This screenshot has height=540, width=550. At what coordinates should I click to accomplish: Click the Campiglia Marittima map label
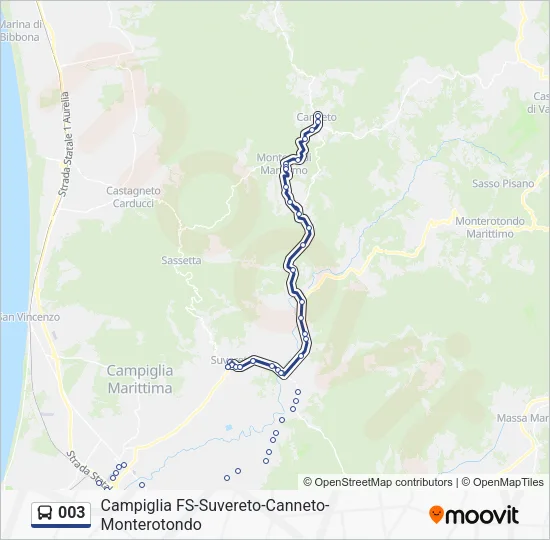[x=140, y=379]
